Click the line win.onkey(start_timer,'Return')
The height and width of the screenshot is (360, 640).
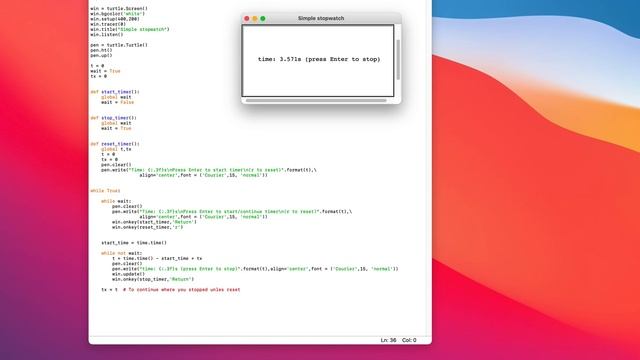point(154,222)
